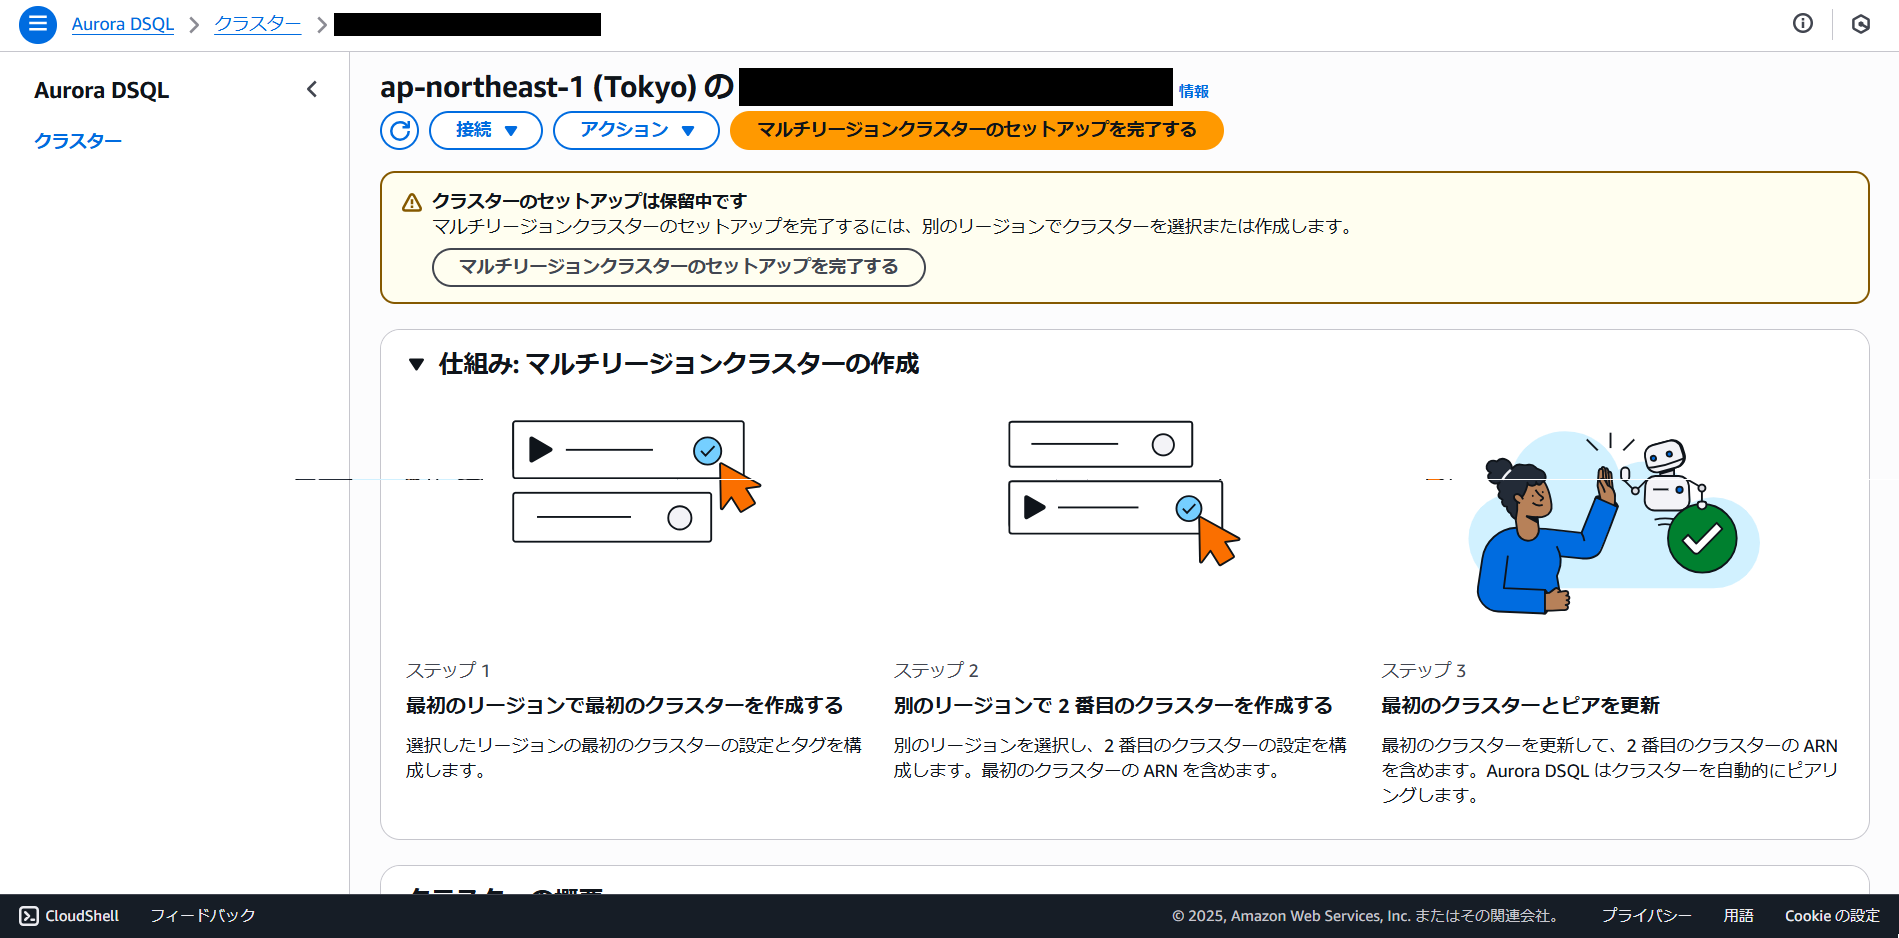The width and height of the screenshot is (1899, 938).
Task: Open プライバシー footer link
Action: (x=1647, y=916)
